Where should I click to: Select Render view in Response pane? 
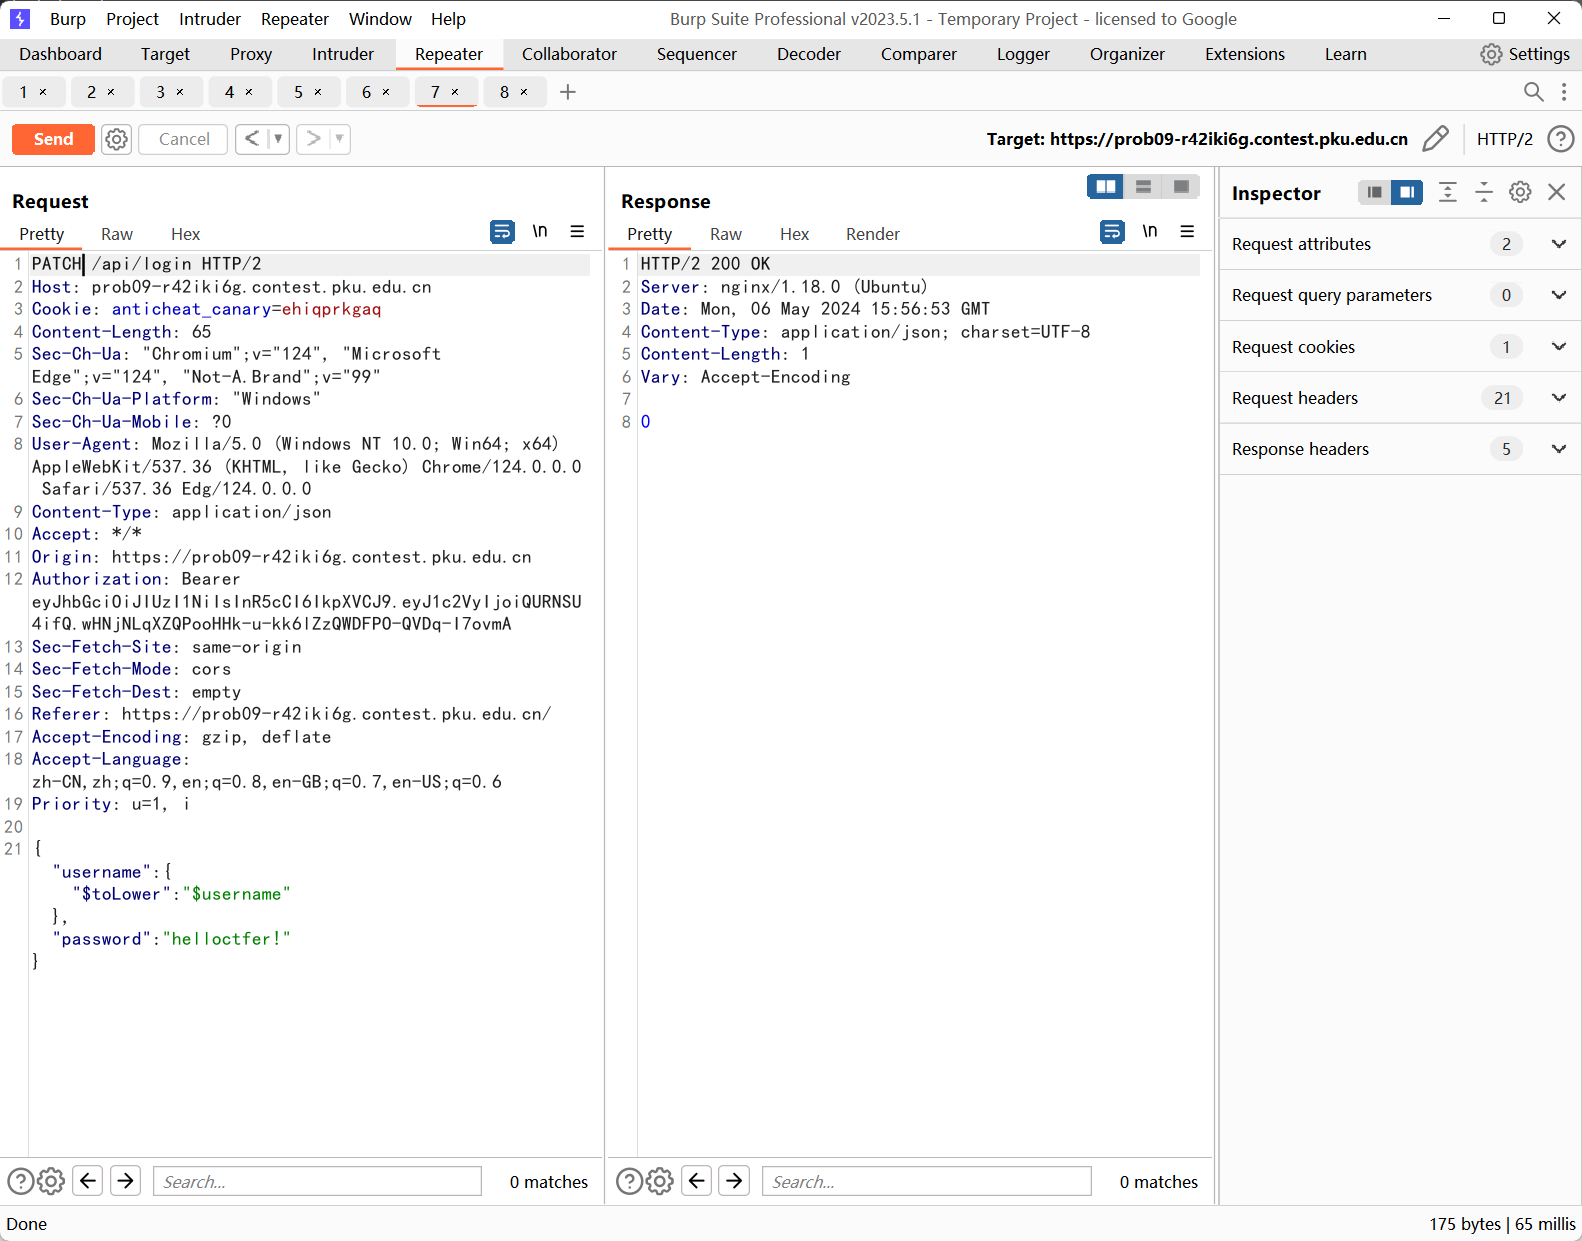coord(873,234)
